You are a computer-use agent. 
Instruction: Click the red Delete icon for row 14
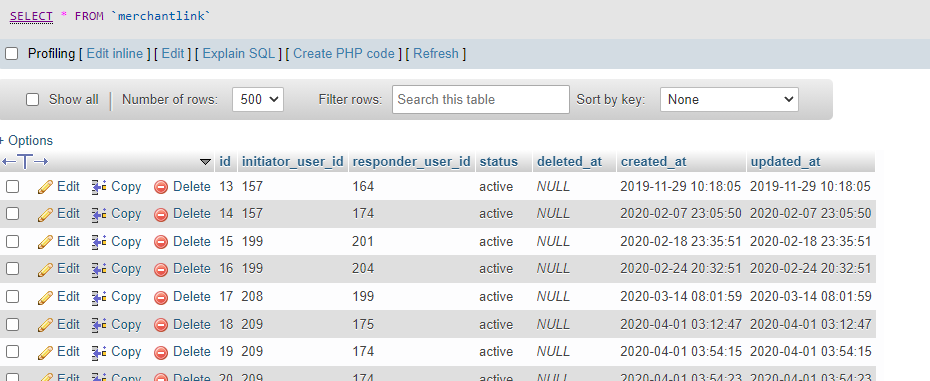(x=161, y=215)
